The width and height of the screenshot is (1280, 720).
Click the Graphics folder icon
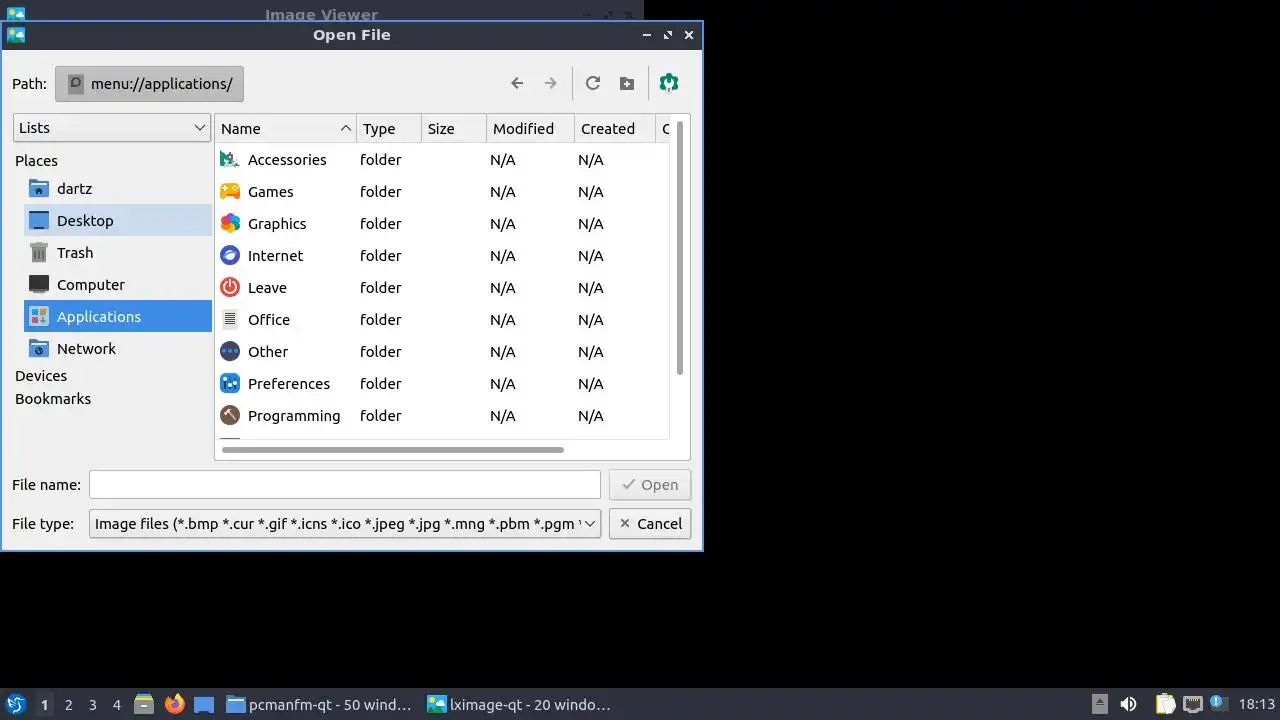(x=230, y=223)
